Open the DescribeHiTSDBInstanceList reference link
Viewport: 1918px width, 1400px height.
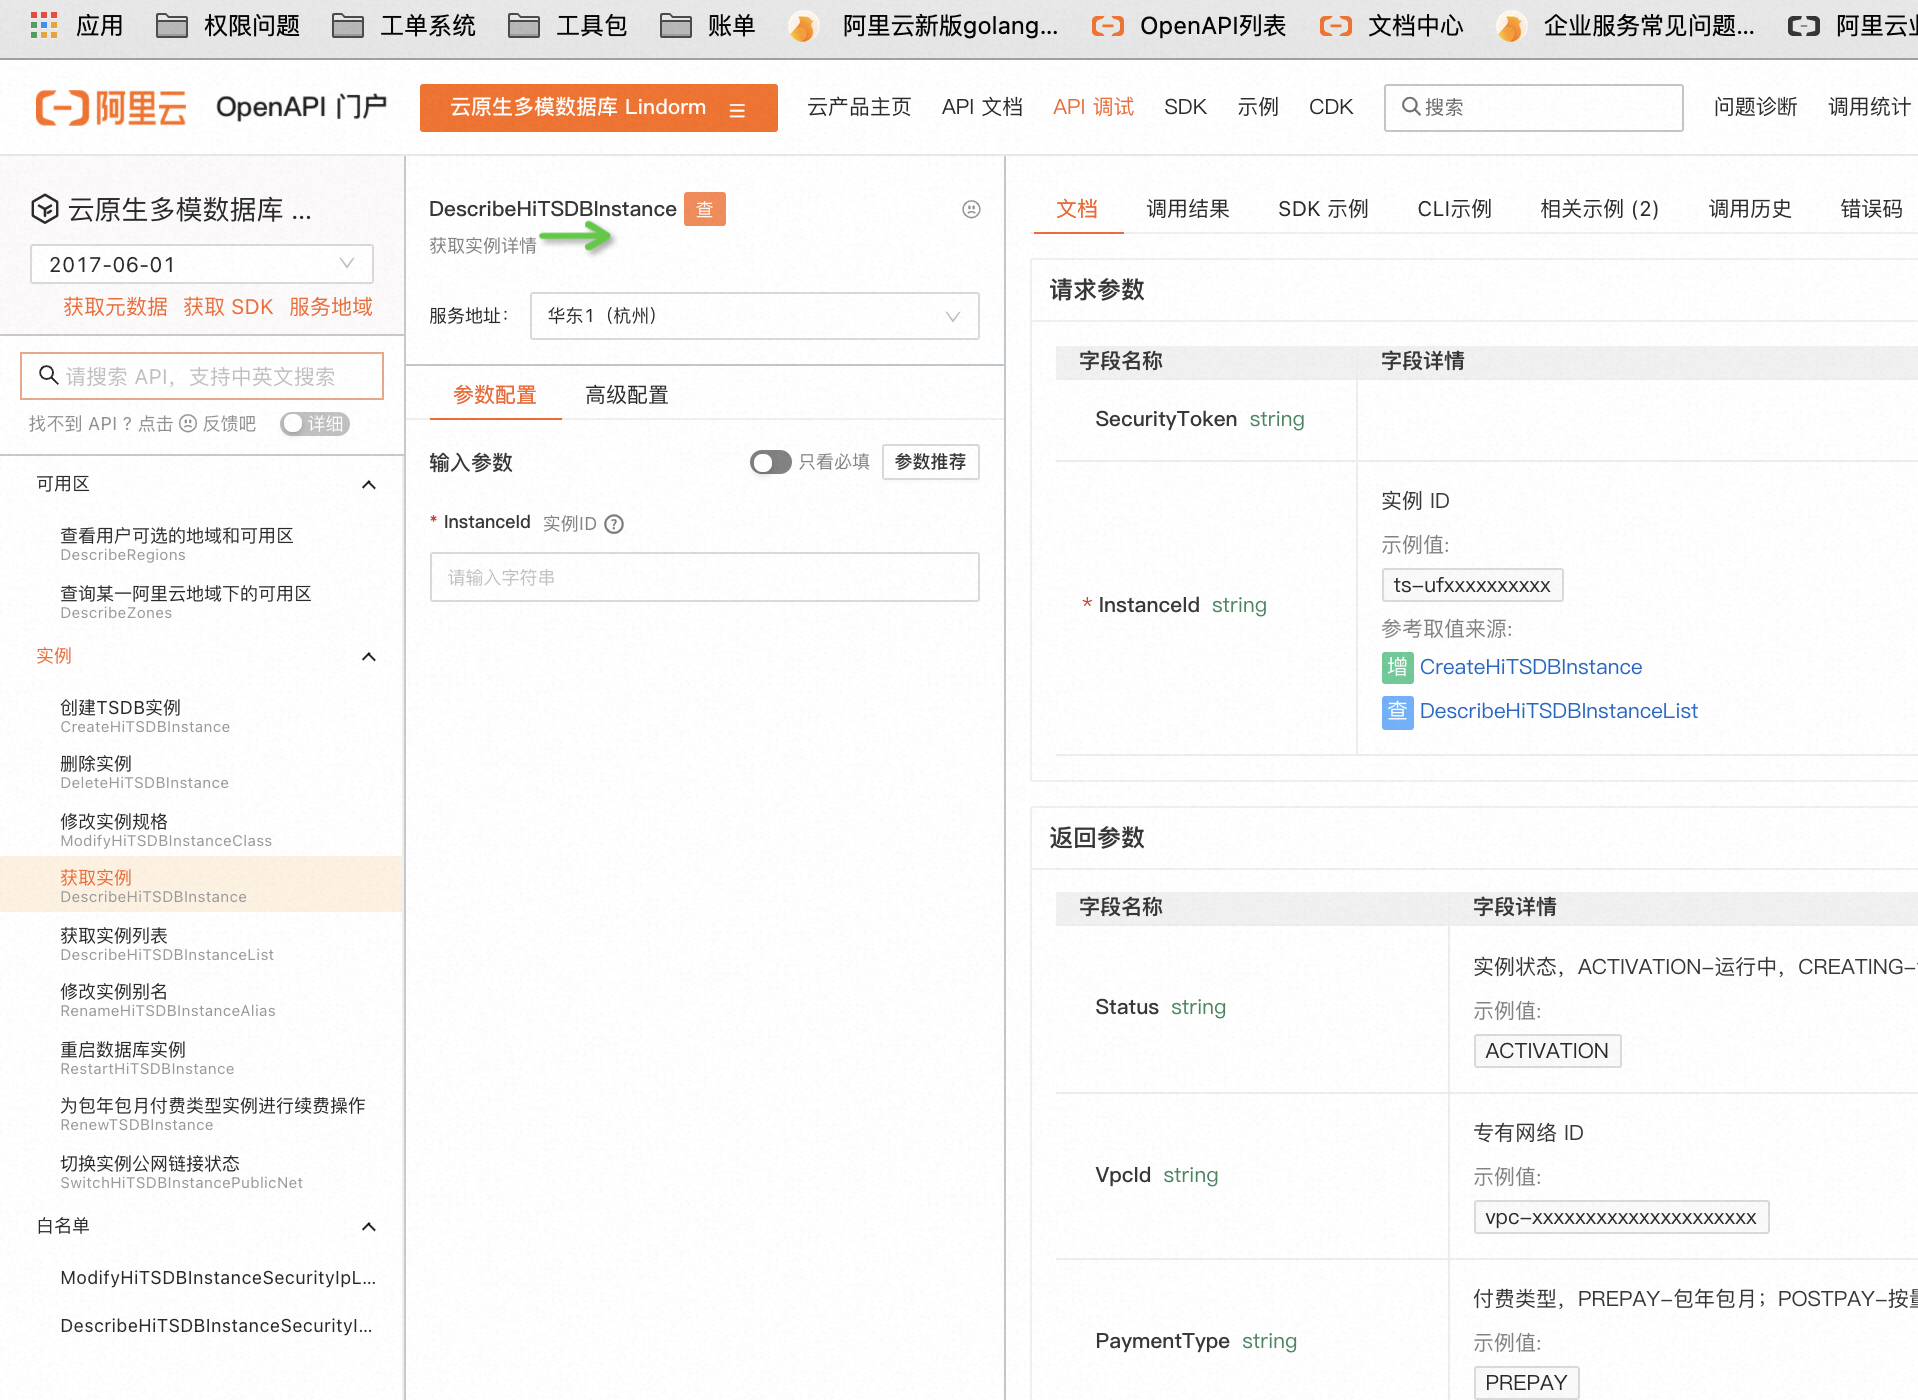point(1559,711)
